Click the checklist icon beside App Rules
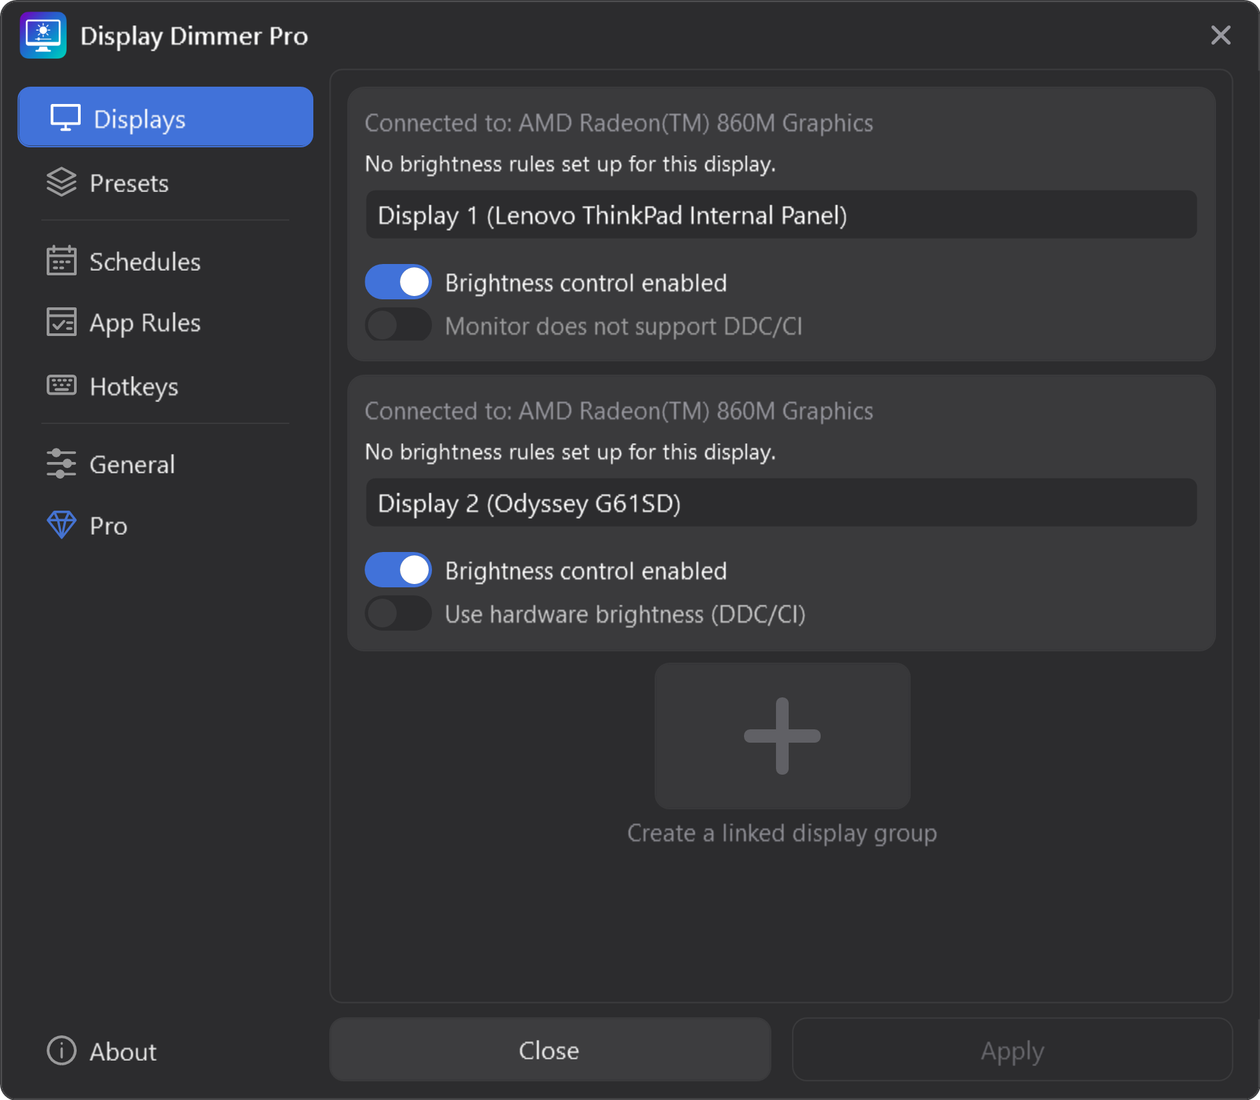The image size is (1260, 1100). [61, 322]
